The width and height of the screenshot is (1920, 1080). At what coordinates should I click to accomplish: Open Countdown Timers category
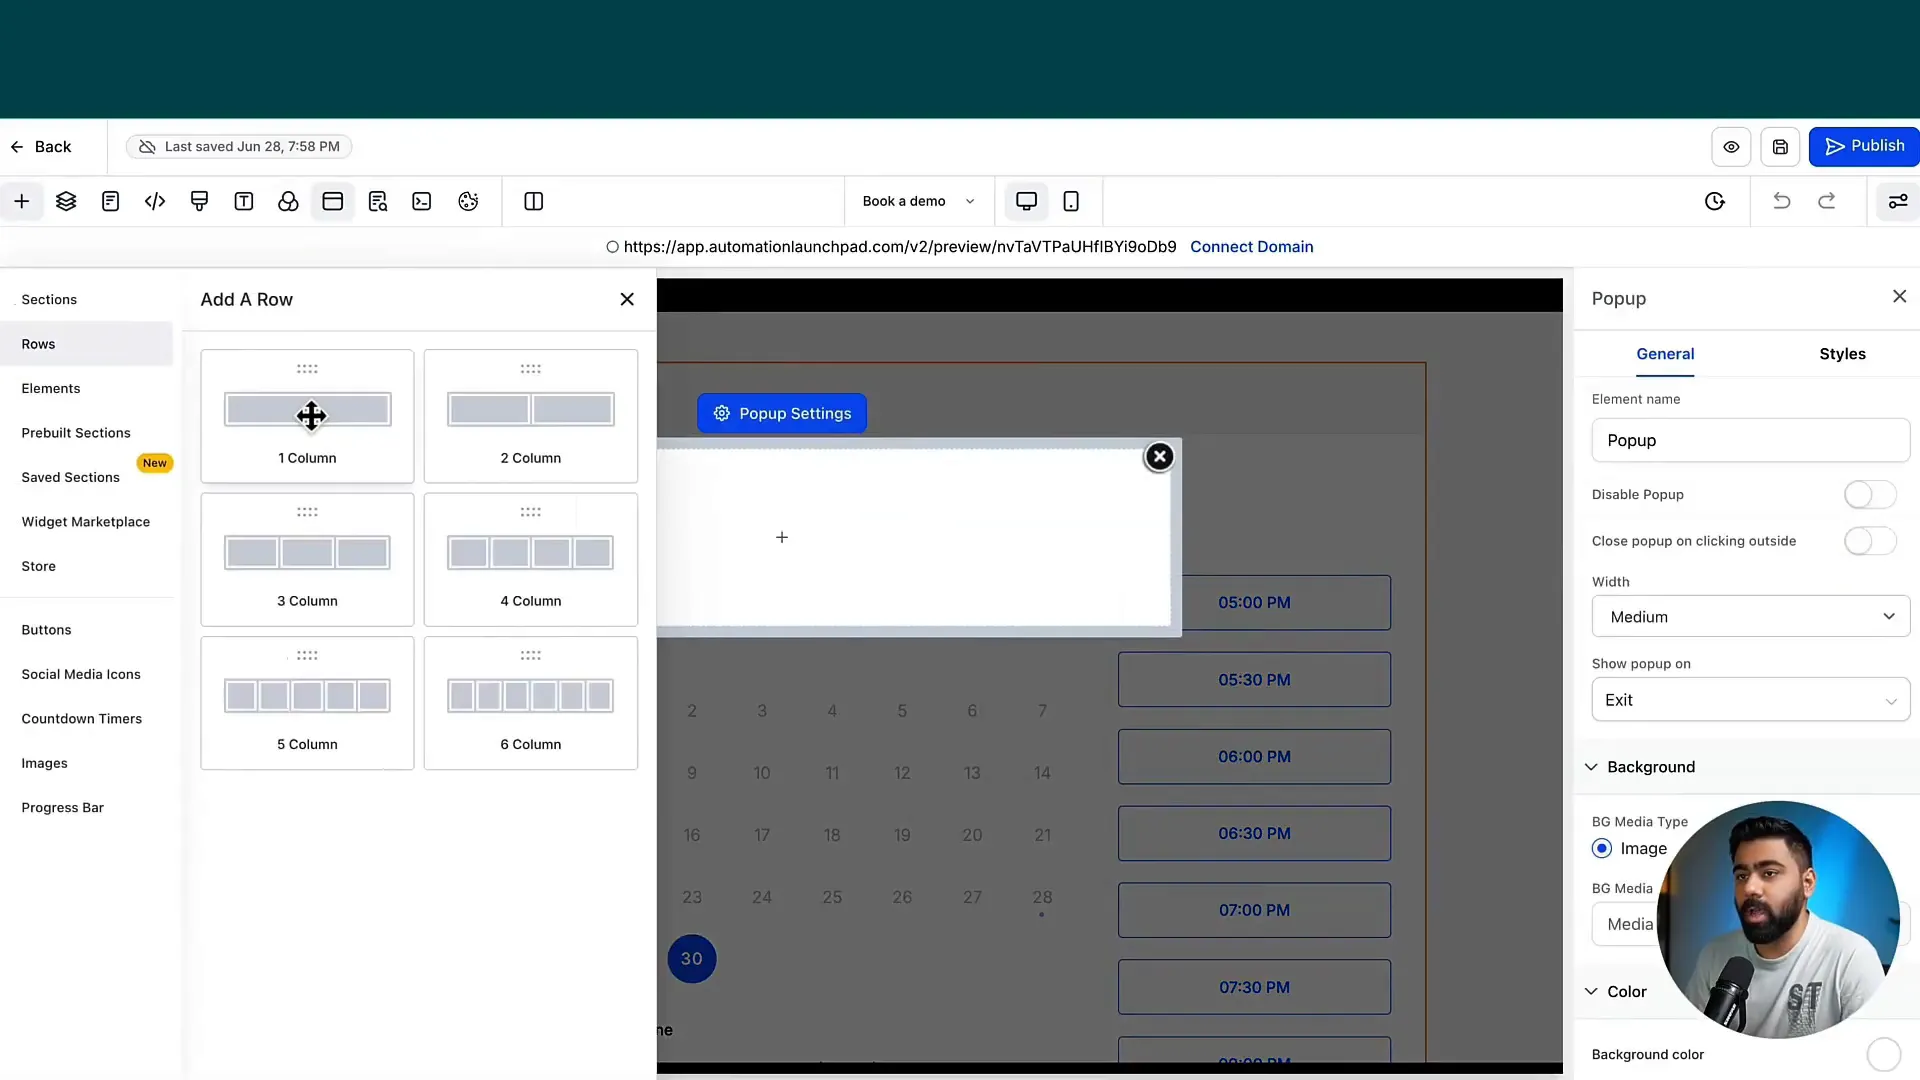82,719
